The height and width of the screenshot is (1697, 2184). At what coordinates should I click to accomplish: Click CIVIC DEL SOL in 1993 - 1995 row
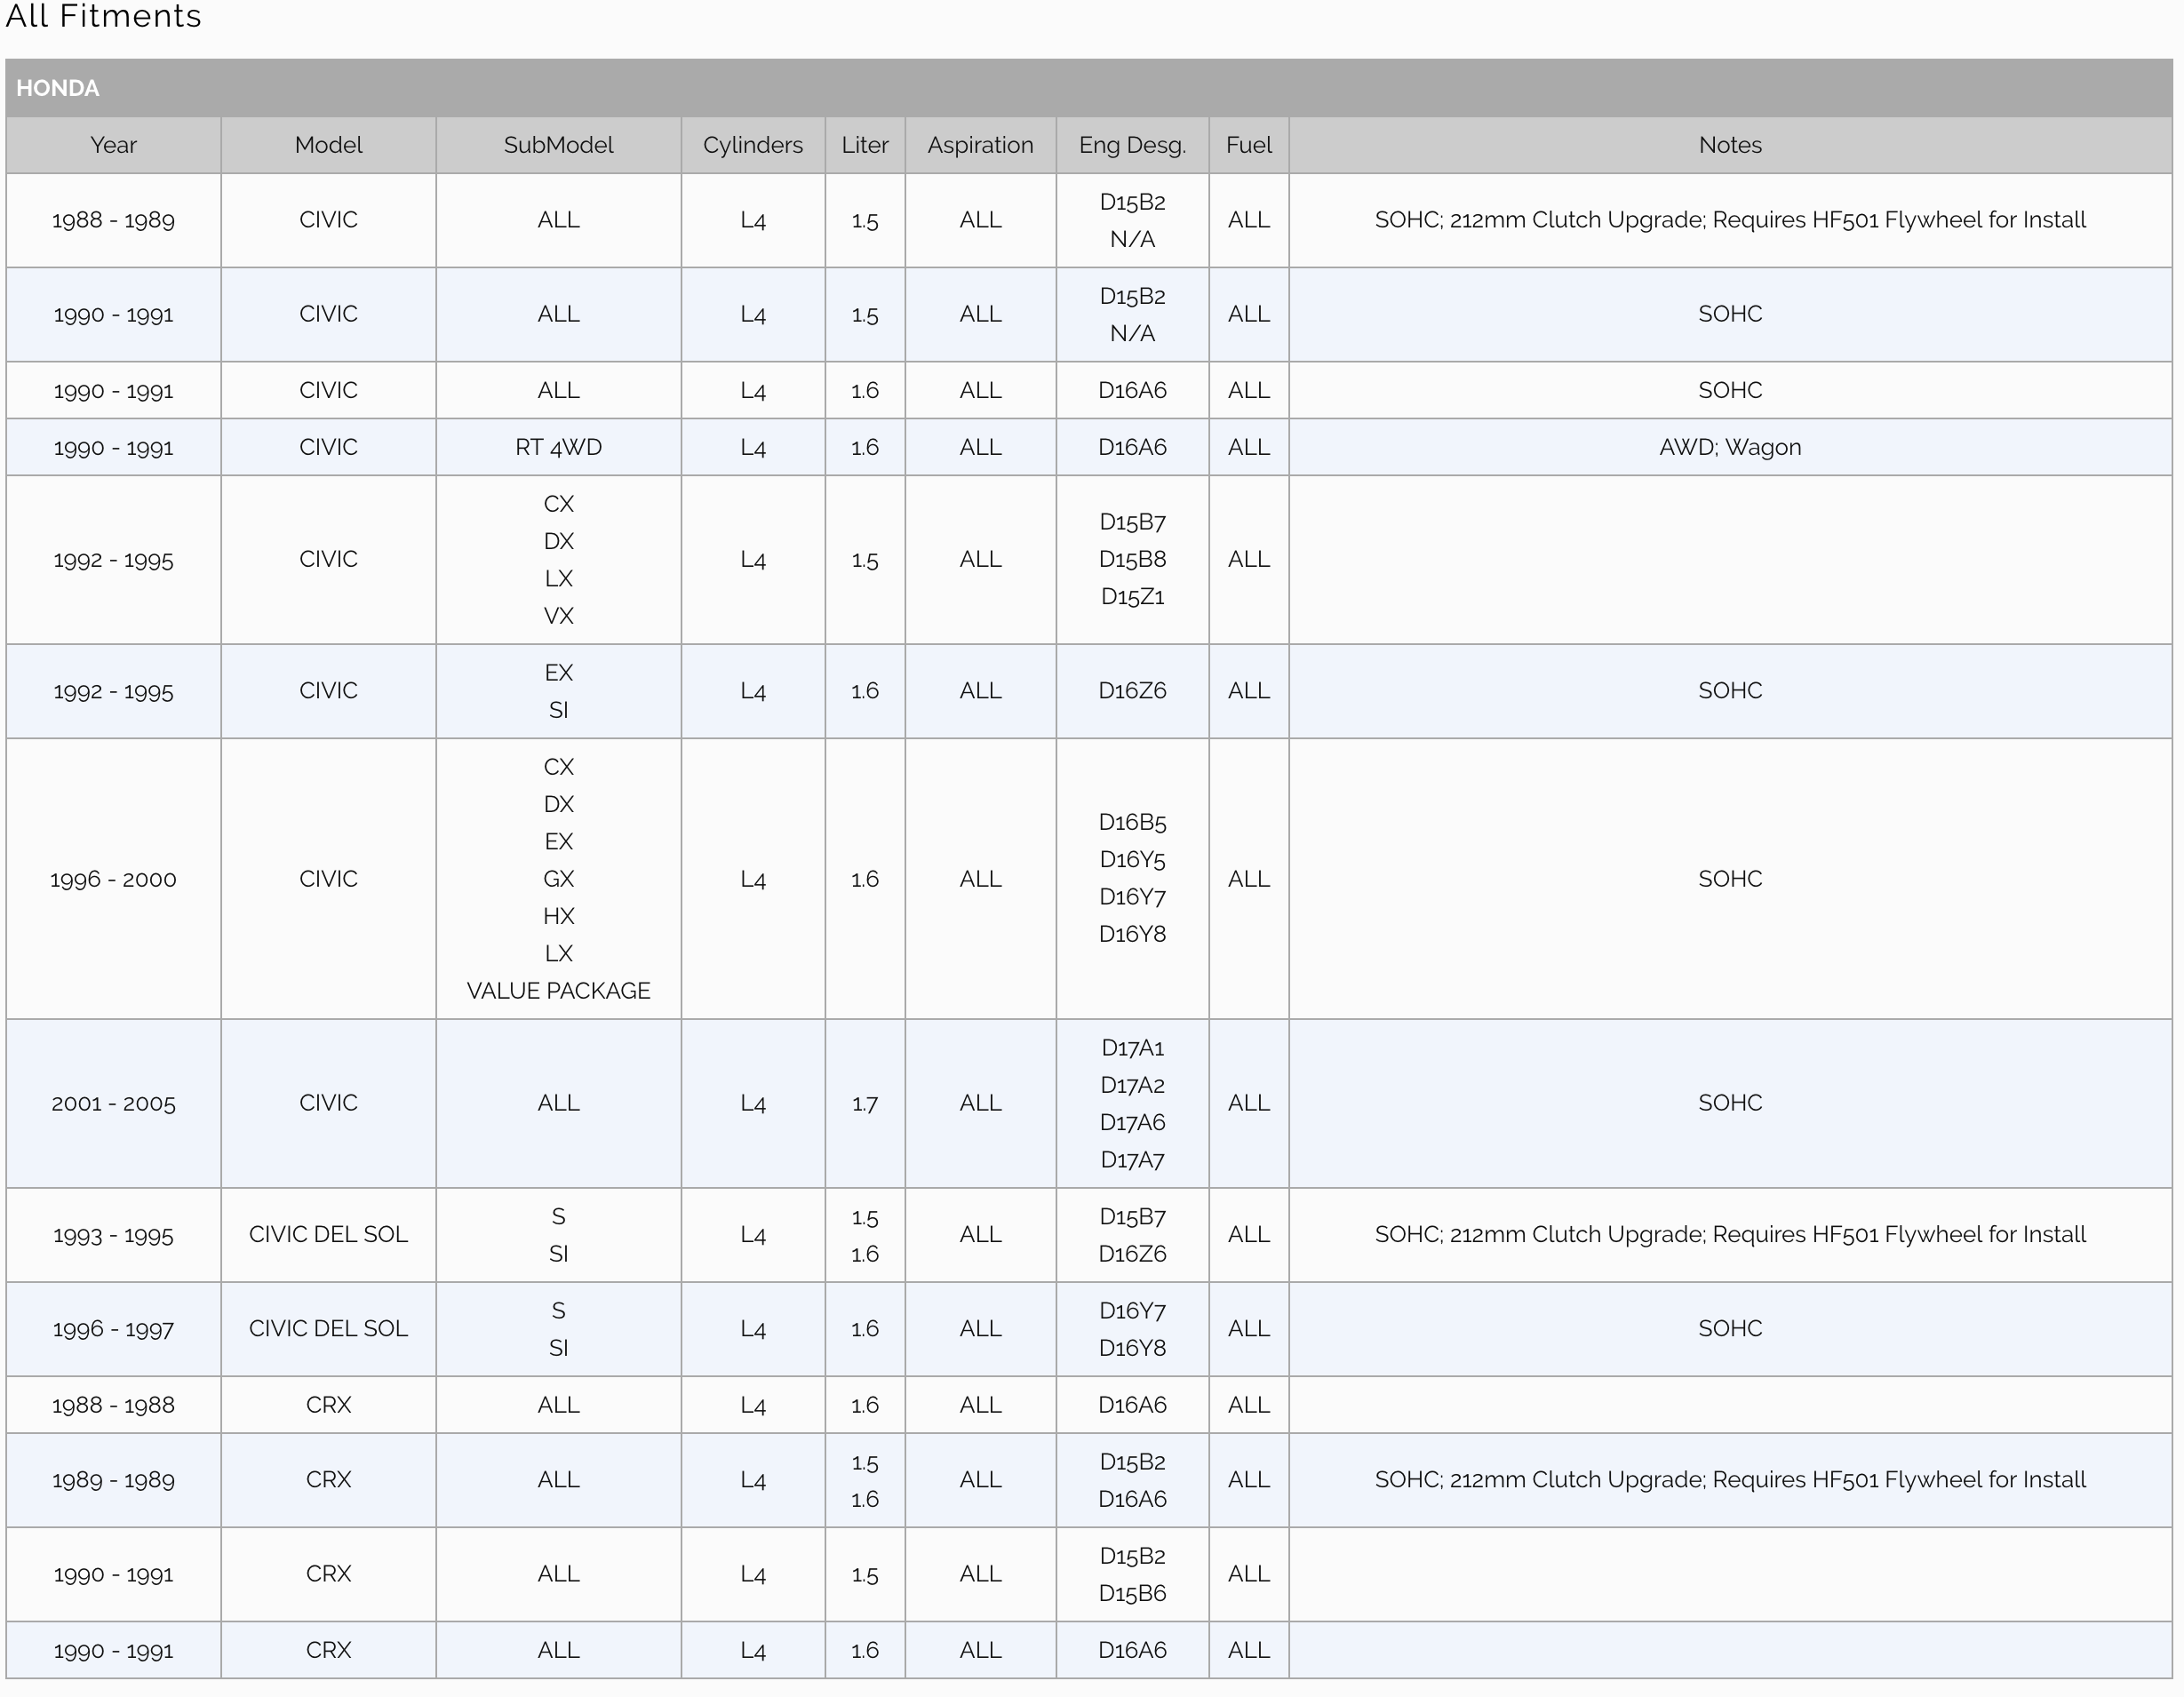[328, 1235]
